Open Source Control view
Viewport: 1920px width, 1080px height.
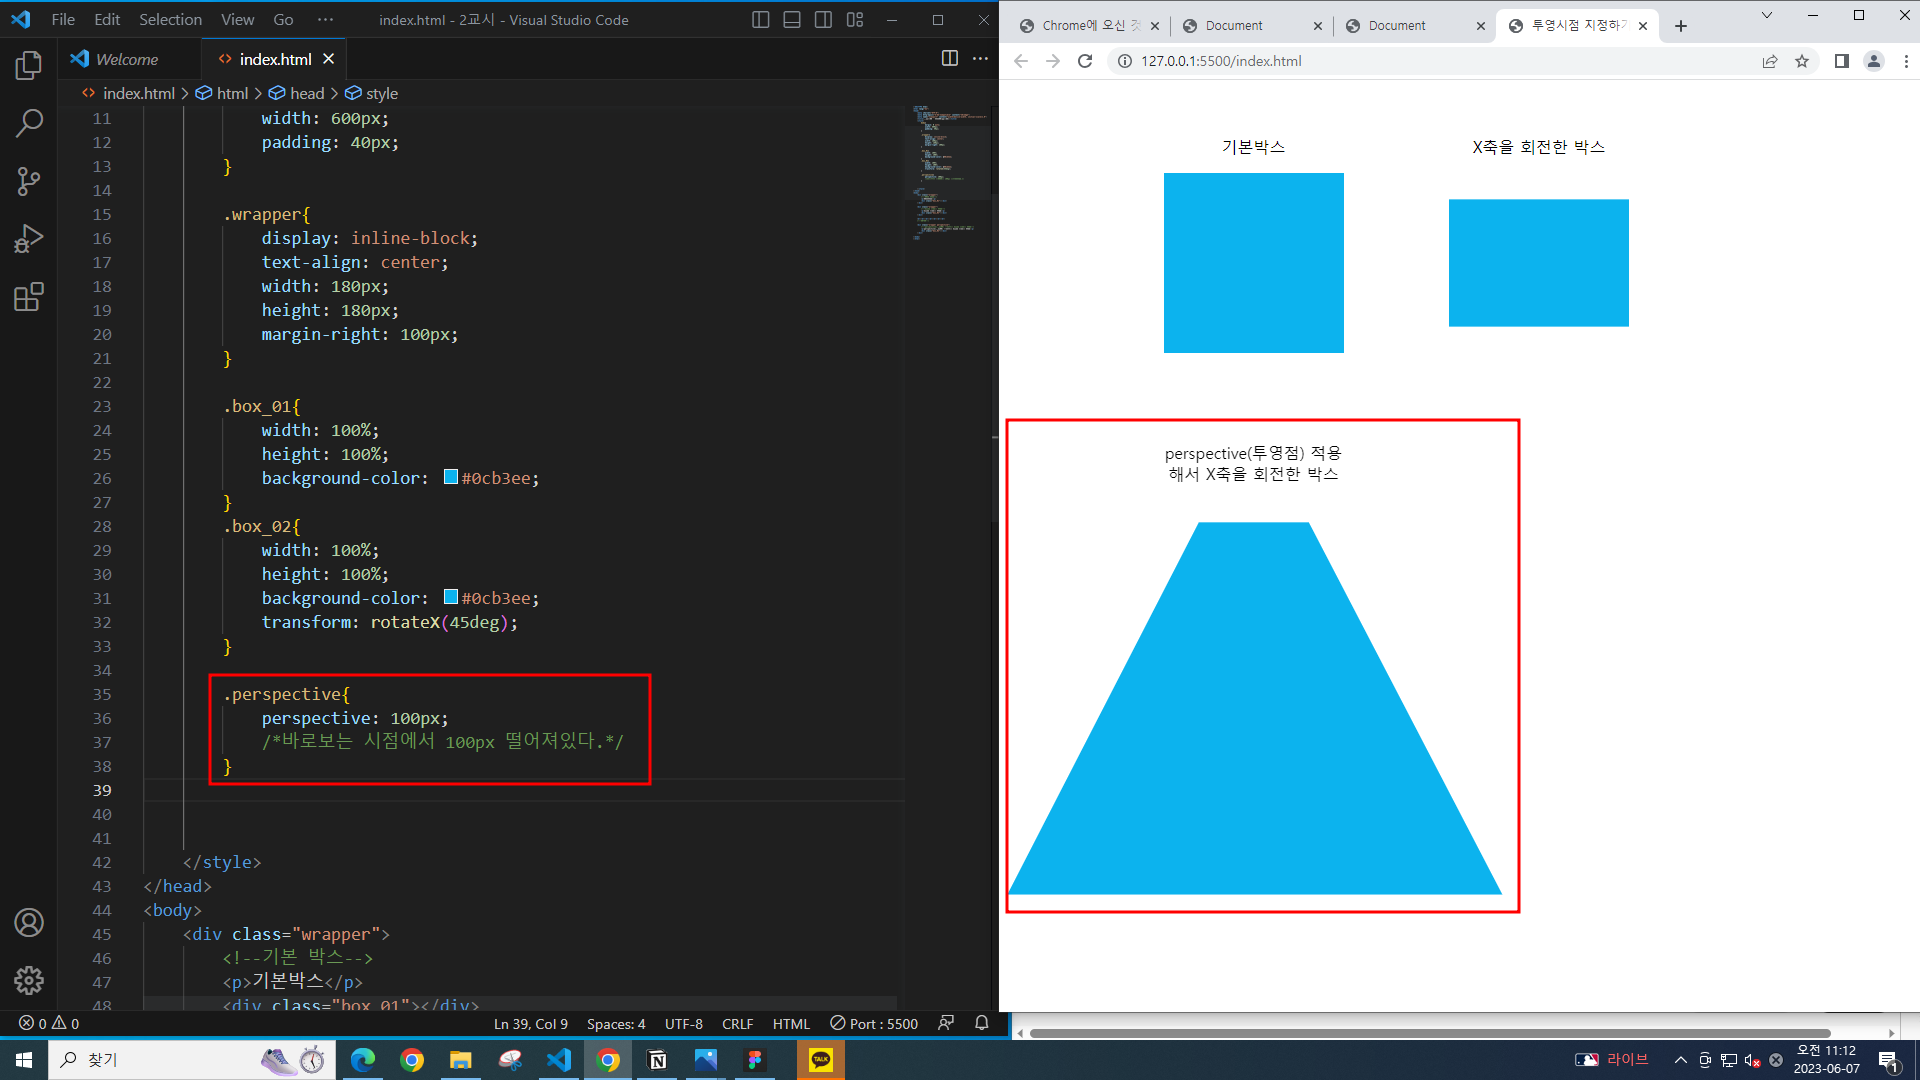point(29,181)
